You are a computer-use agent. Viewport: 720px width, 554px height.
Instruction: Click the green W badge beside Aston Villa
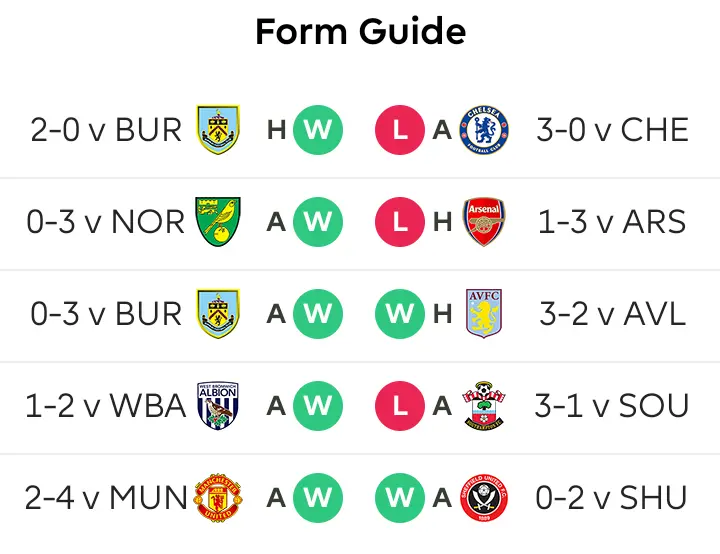pyautogui.click(x=400, y=314)
